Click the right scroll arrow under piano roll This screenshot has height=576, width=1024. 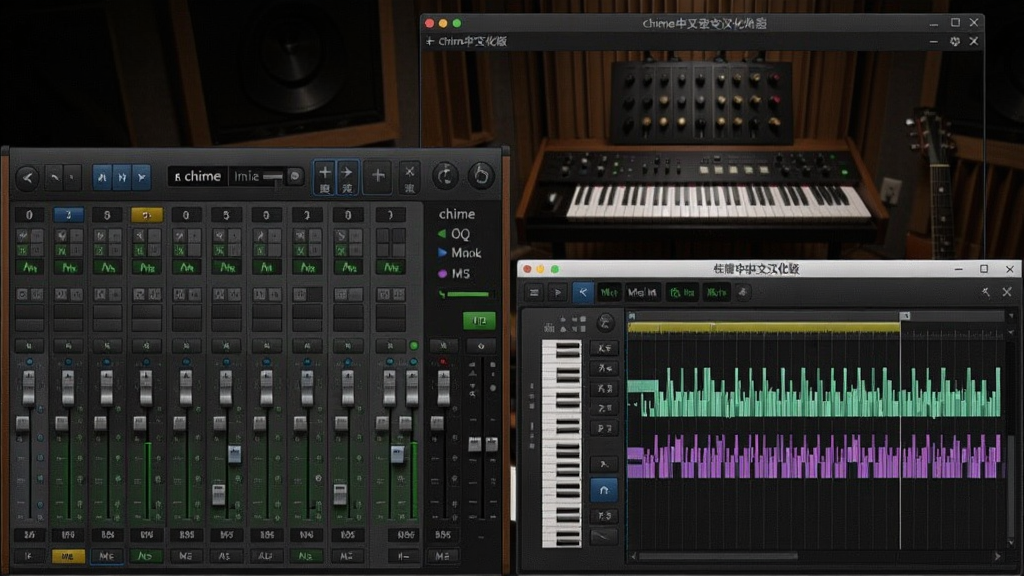997,556
